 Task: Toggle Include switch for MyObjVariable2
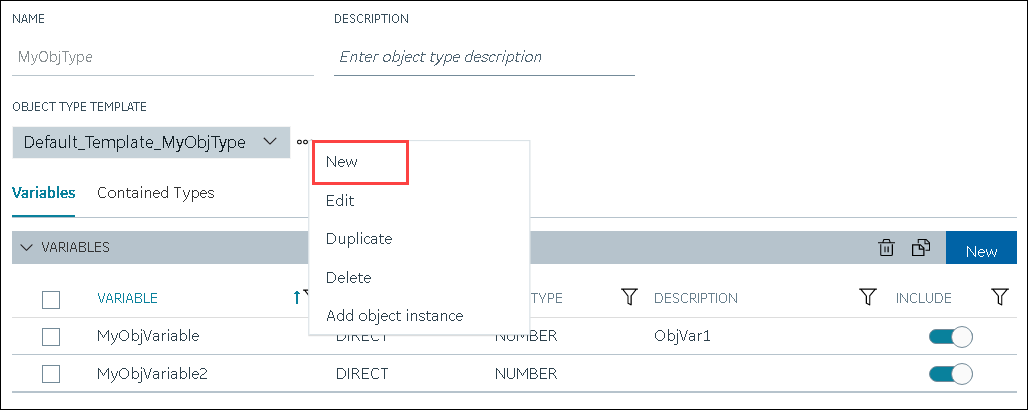pos(951,374)
